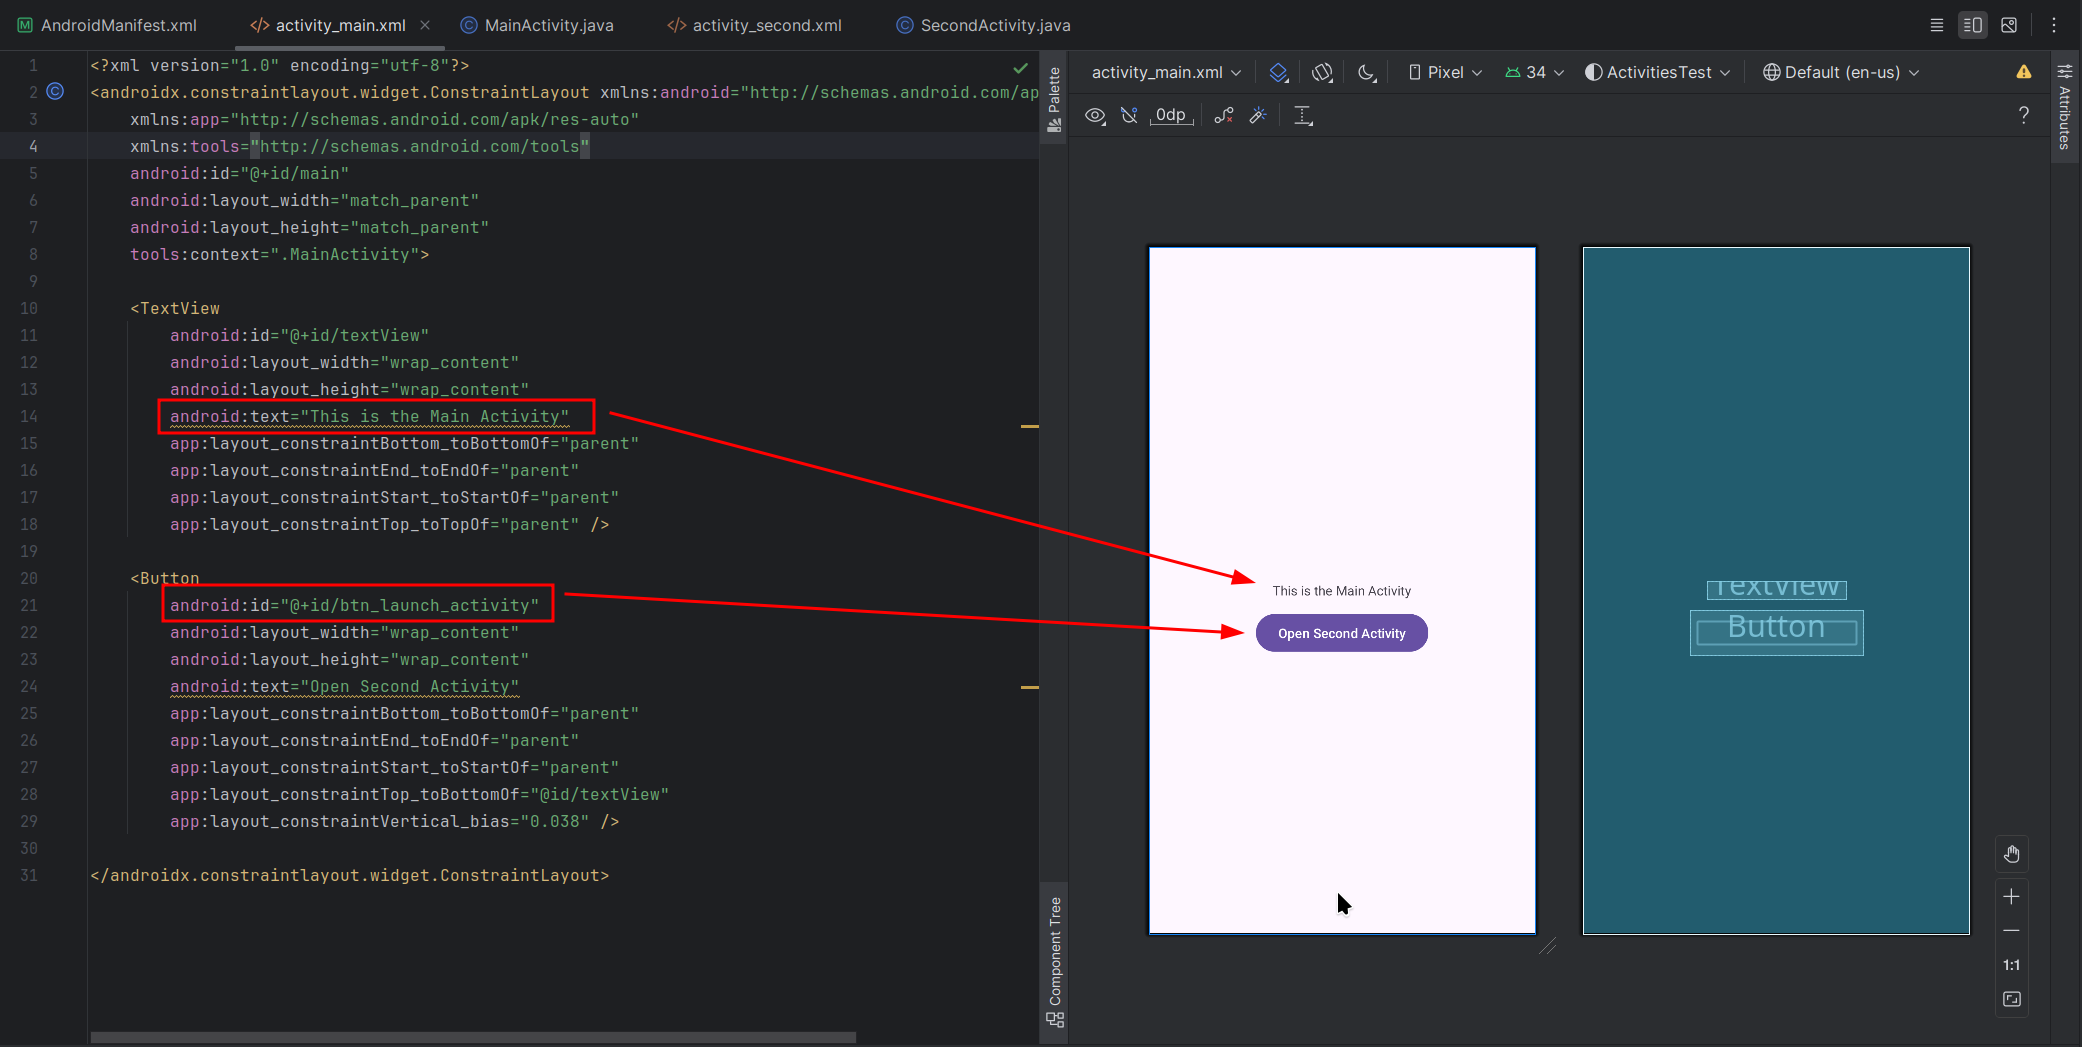
Task: Click line number 4 in gutter
Action: 33,146
